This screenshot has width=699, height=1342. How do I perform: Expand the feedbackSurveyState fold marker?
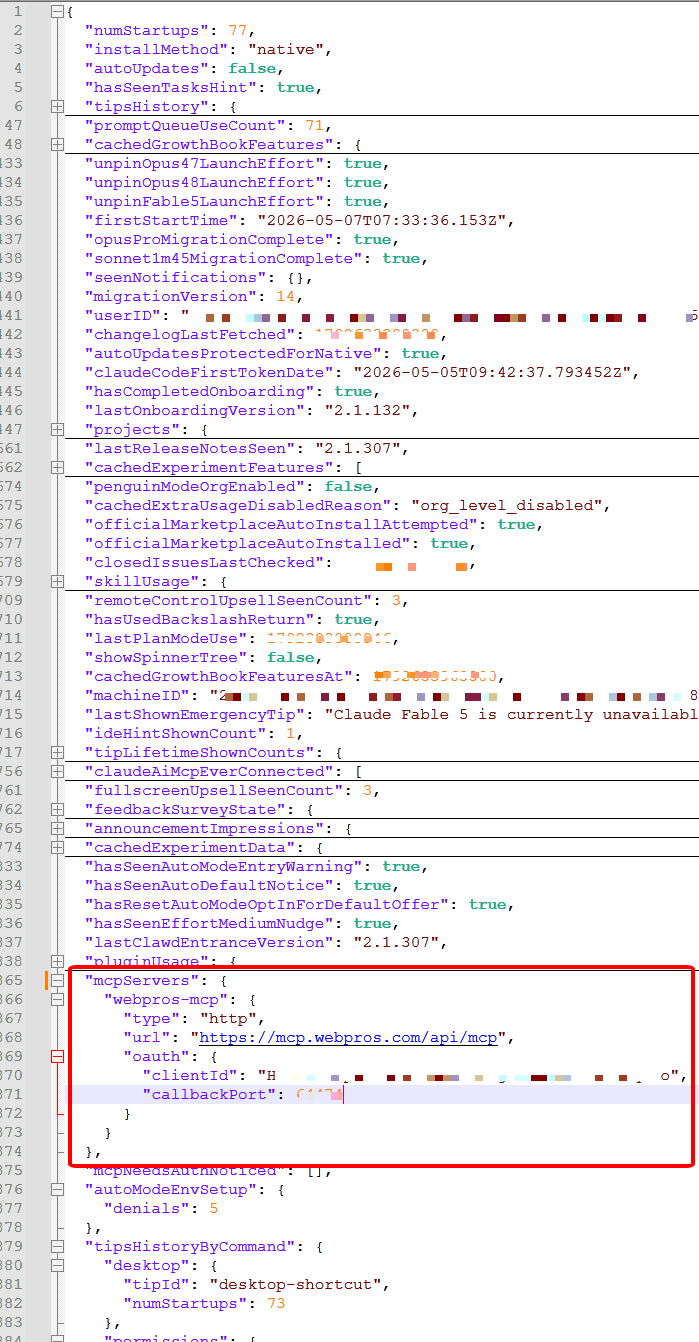[x=57, y=809]
